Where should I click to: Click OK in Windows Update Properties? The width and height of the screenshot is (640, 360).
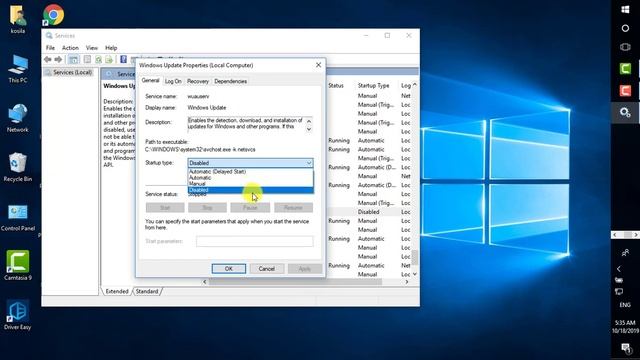[x=229, y=269]
